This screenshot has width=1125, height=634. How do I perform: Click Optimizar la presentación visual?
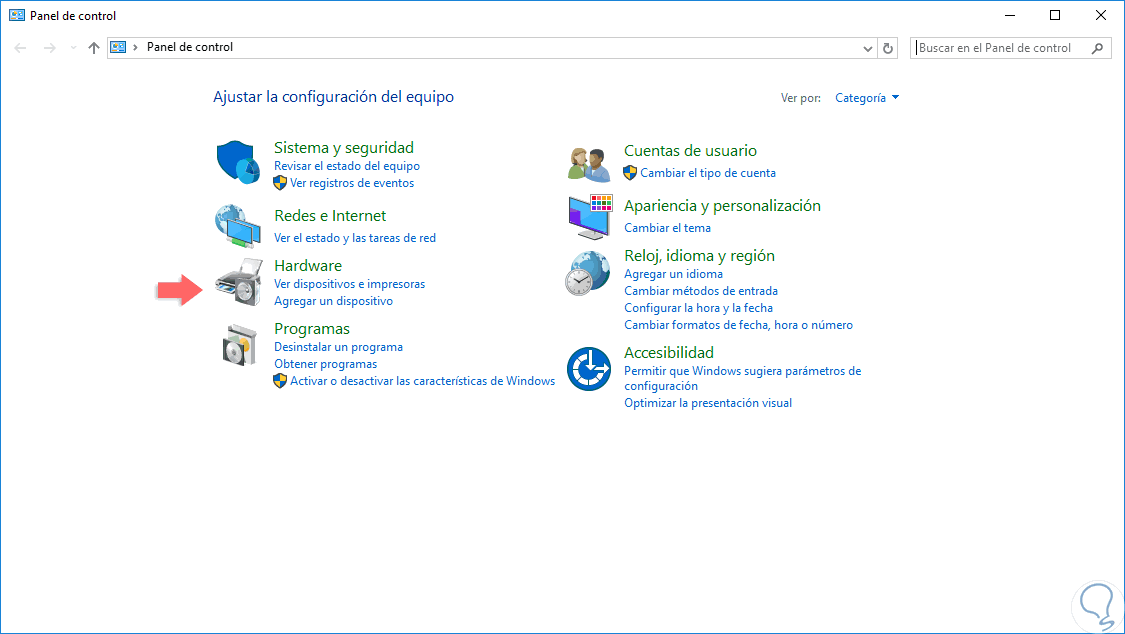(707, 403)
